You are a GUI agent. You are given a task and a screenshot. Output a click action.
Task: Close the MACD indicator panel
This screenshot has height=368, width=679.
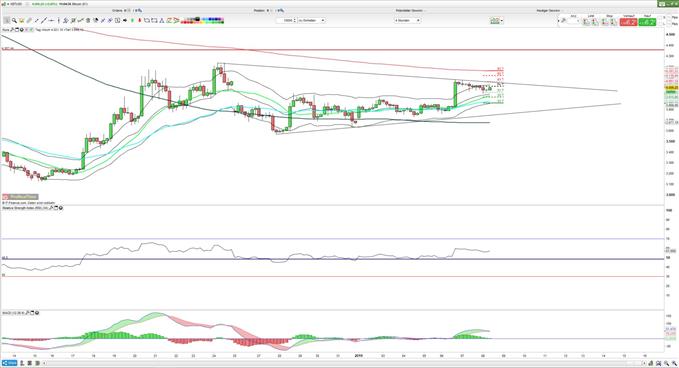(37, 313)
